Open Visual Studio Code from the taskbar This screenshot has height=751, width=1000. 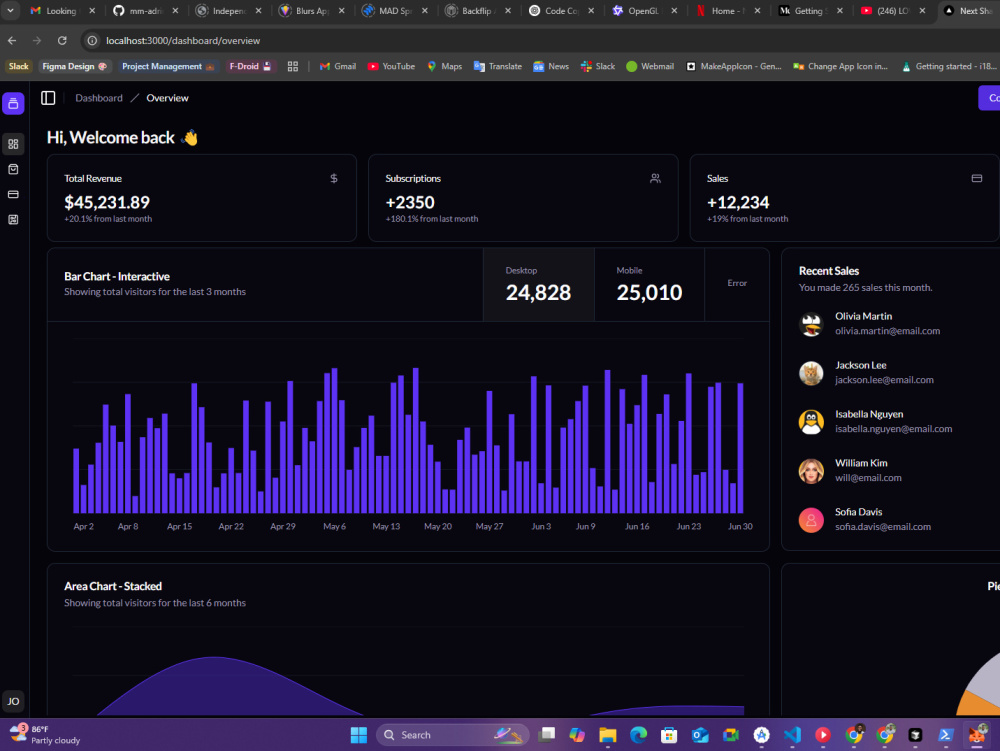tap(792, 735)
